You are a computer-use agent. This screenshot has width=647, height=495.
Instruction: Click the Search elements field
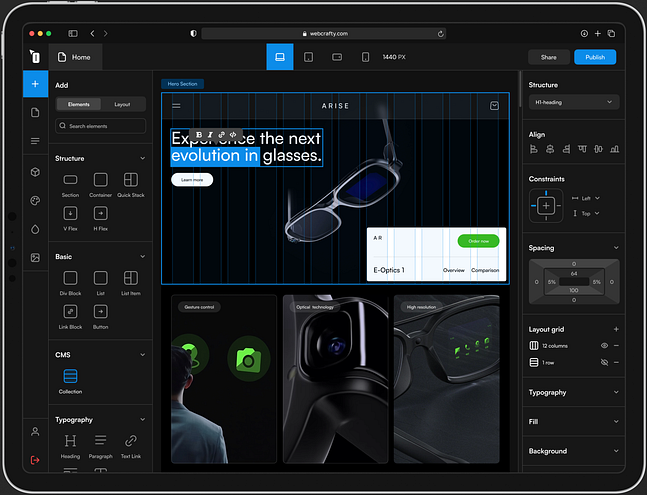click(101, 126)
